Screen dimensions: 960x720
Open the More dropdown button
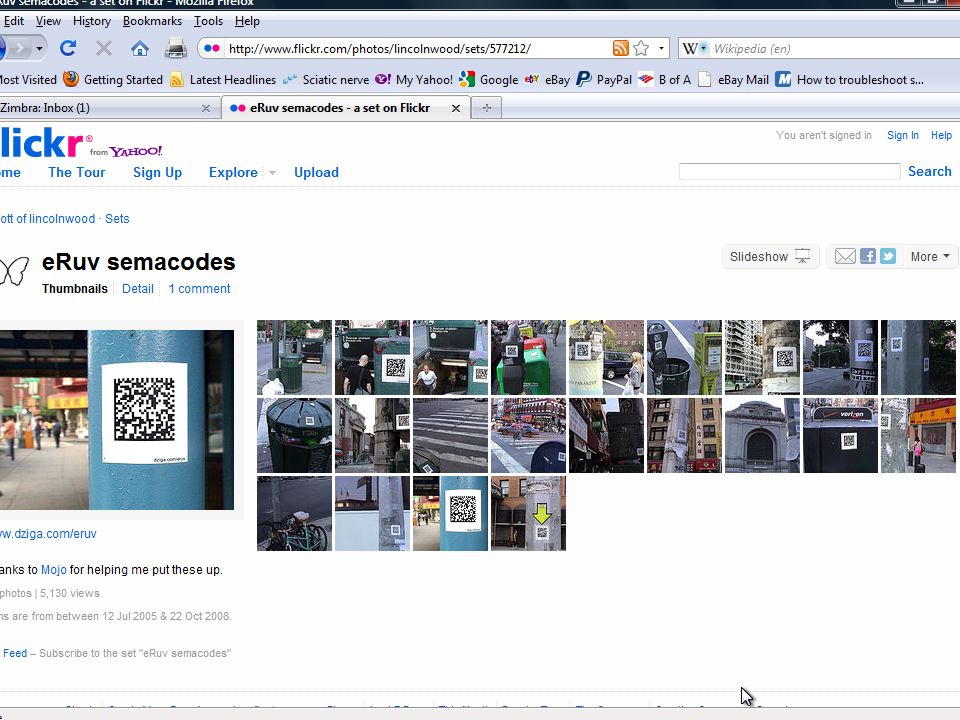[x=929, y=257]
